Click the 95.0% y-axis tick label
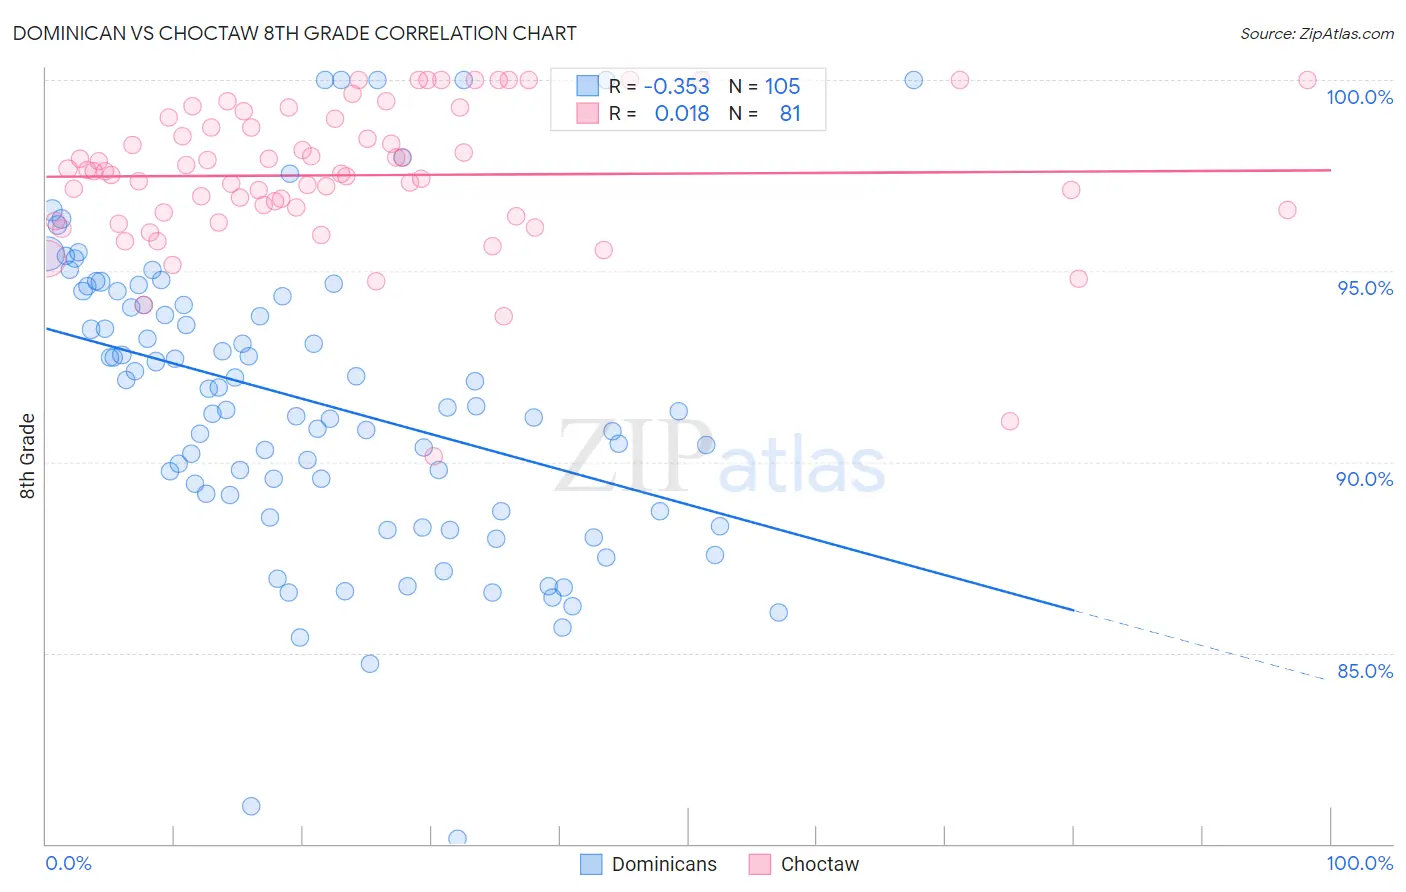 click(1365, 288)
